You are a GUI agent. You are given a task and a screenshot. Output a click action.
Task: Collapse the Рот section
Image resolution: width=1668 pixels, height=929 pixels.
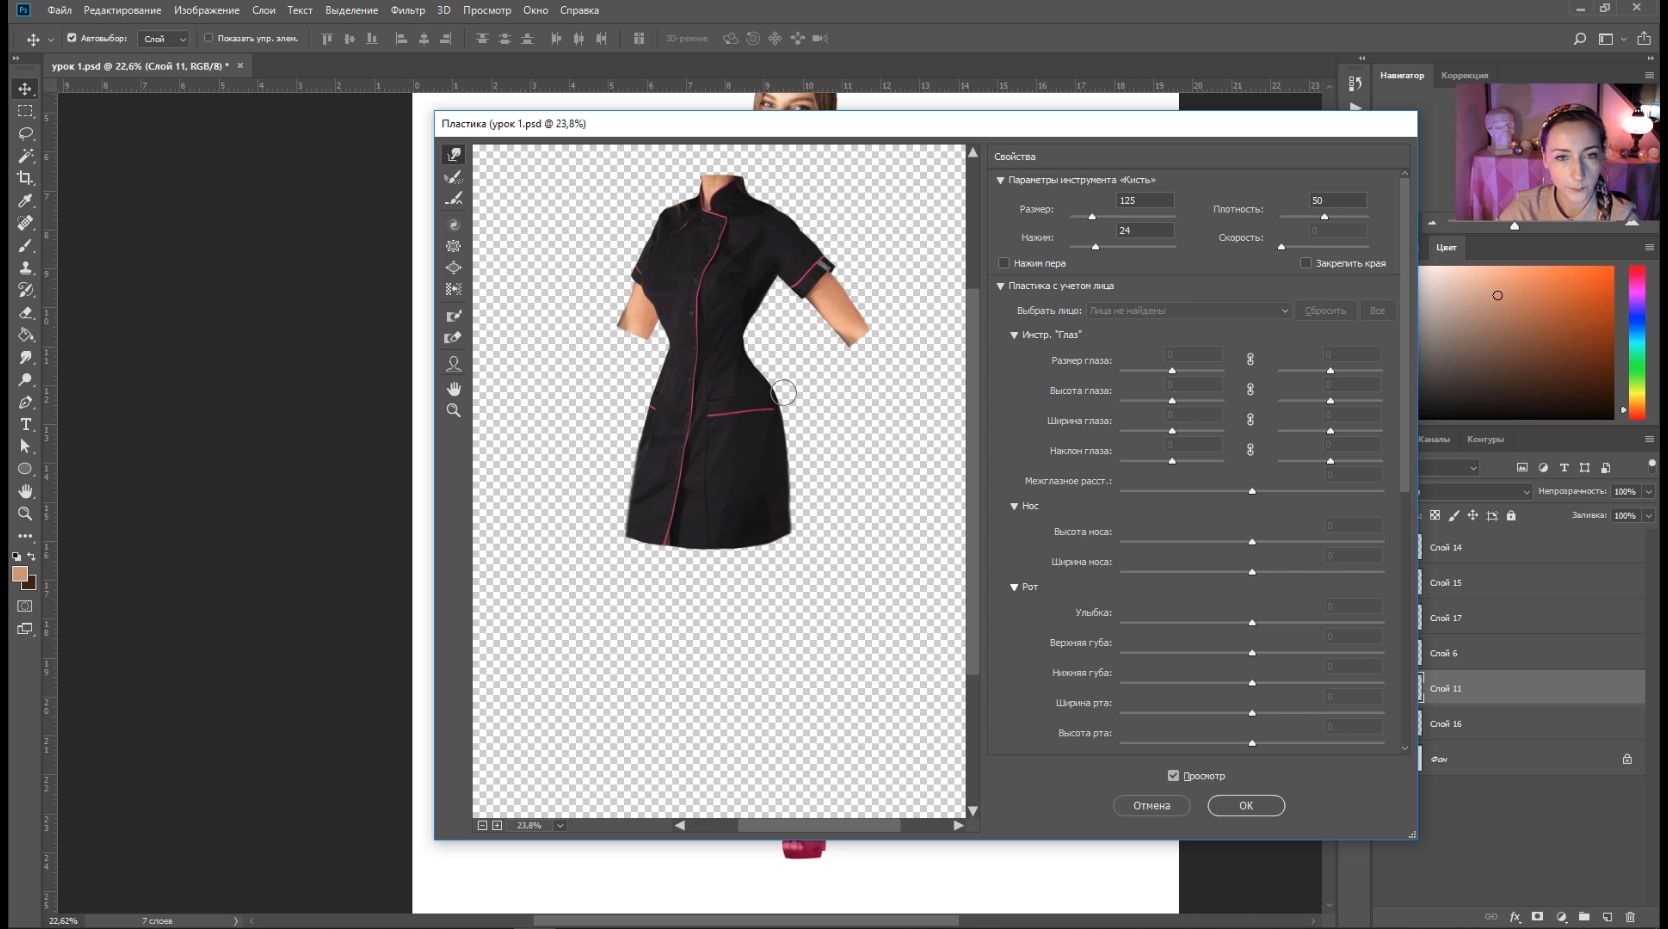[1014, 587]
